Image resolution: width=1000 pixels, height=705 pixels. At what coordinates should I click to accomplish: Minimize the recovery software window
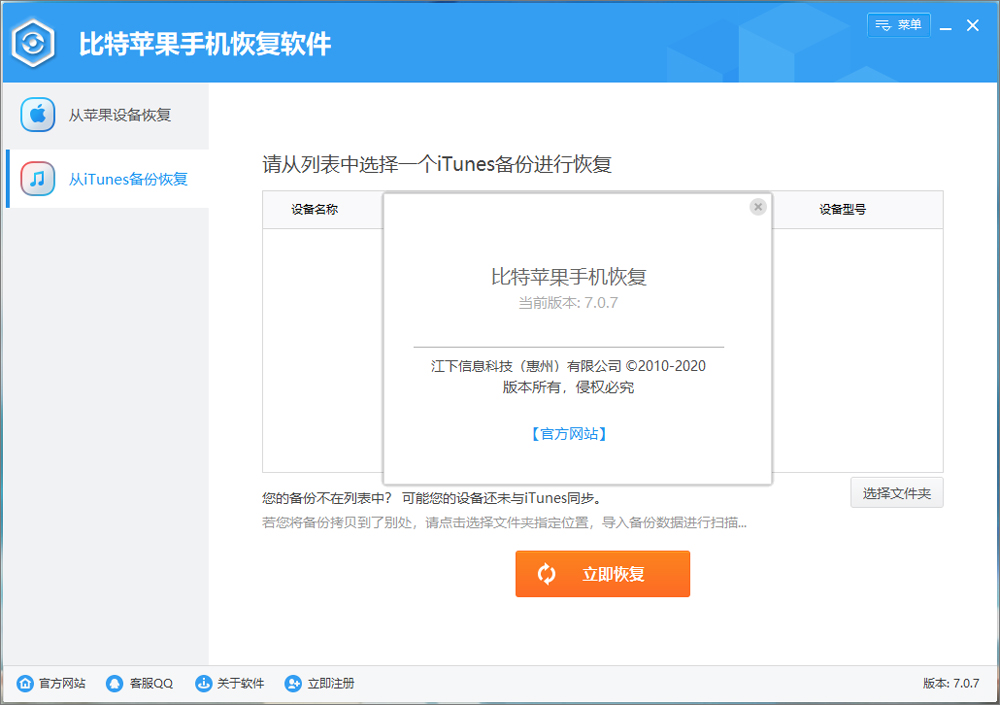[946, 26]
